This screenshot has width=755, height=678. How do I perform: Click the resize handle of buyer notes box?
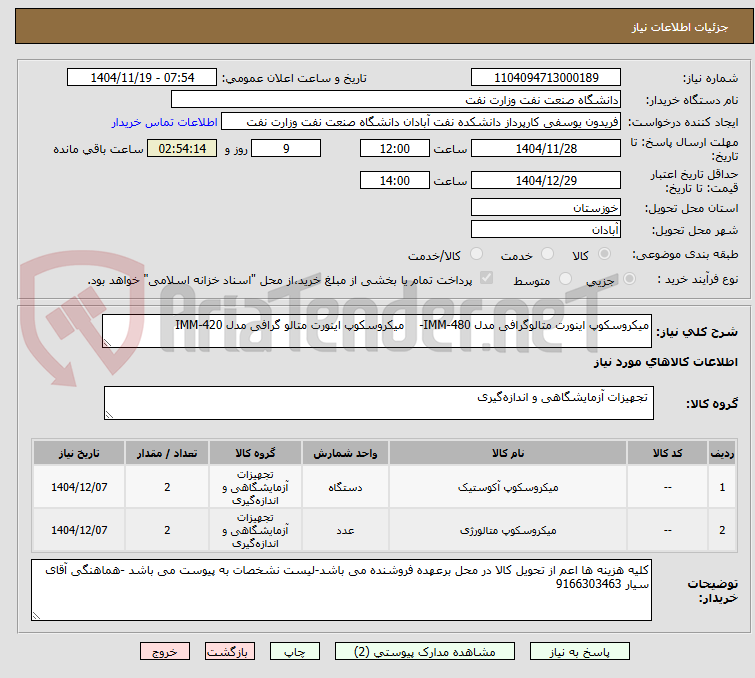pyautogui.click(x=37, y=615)
